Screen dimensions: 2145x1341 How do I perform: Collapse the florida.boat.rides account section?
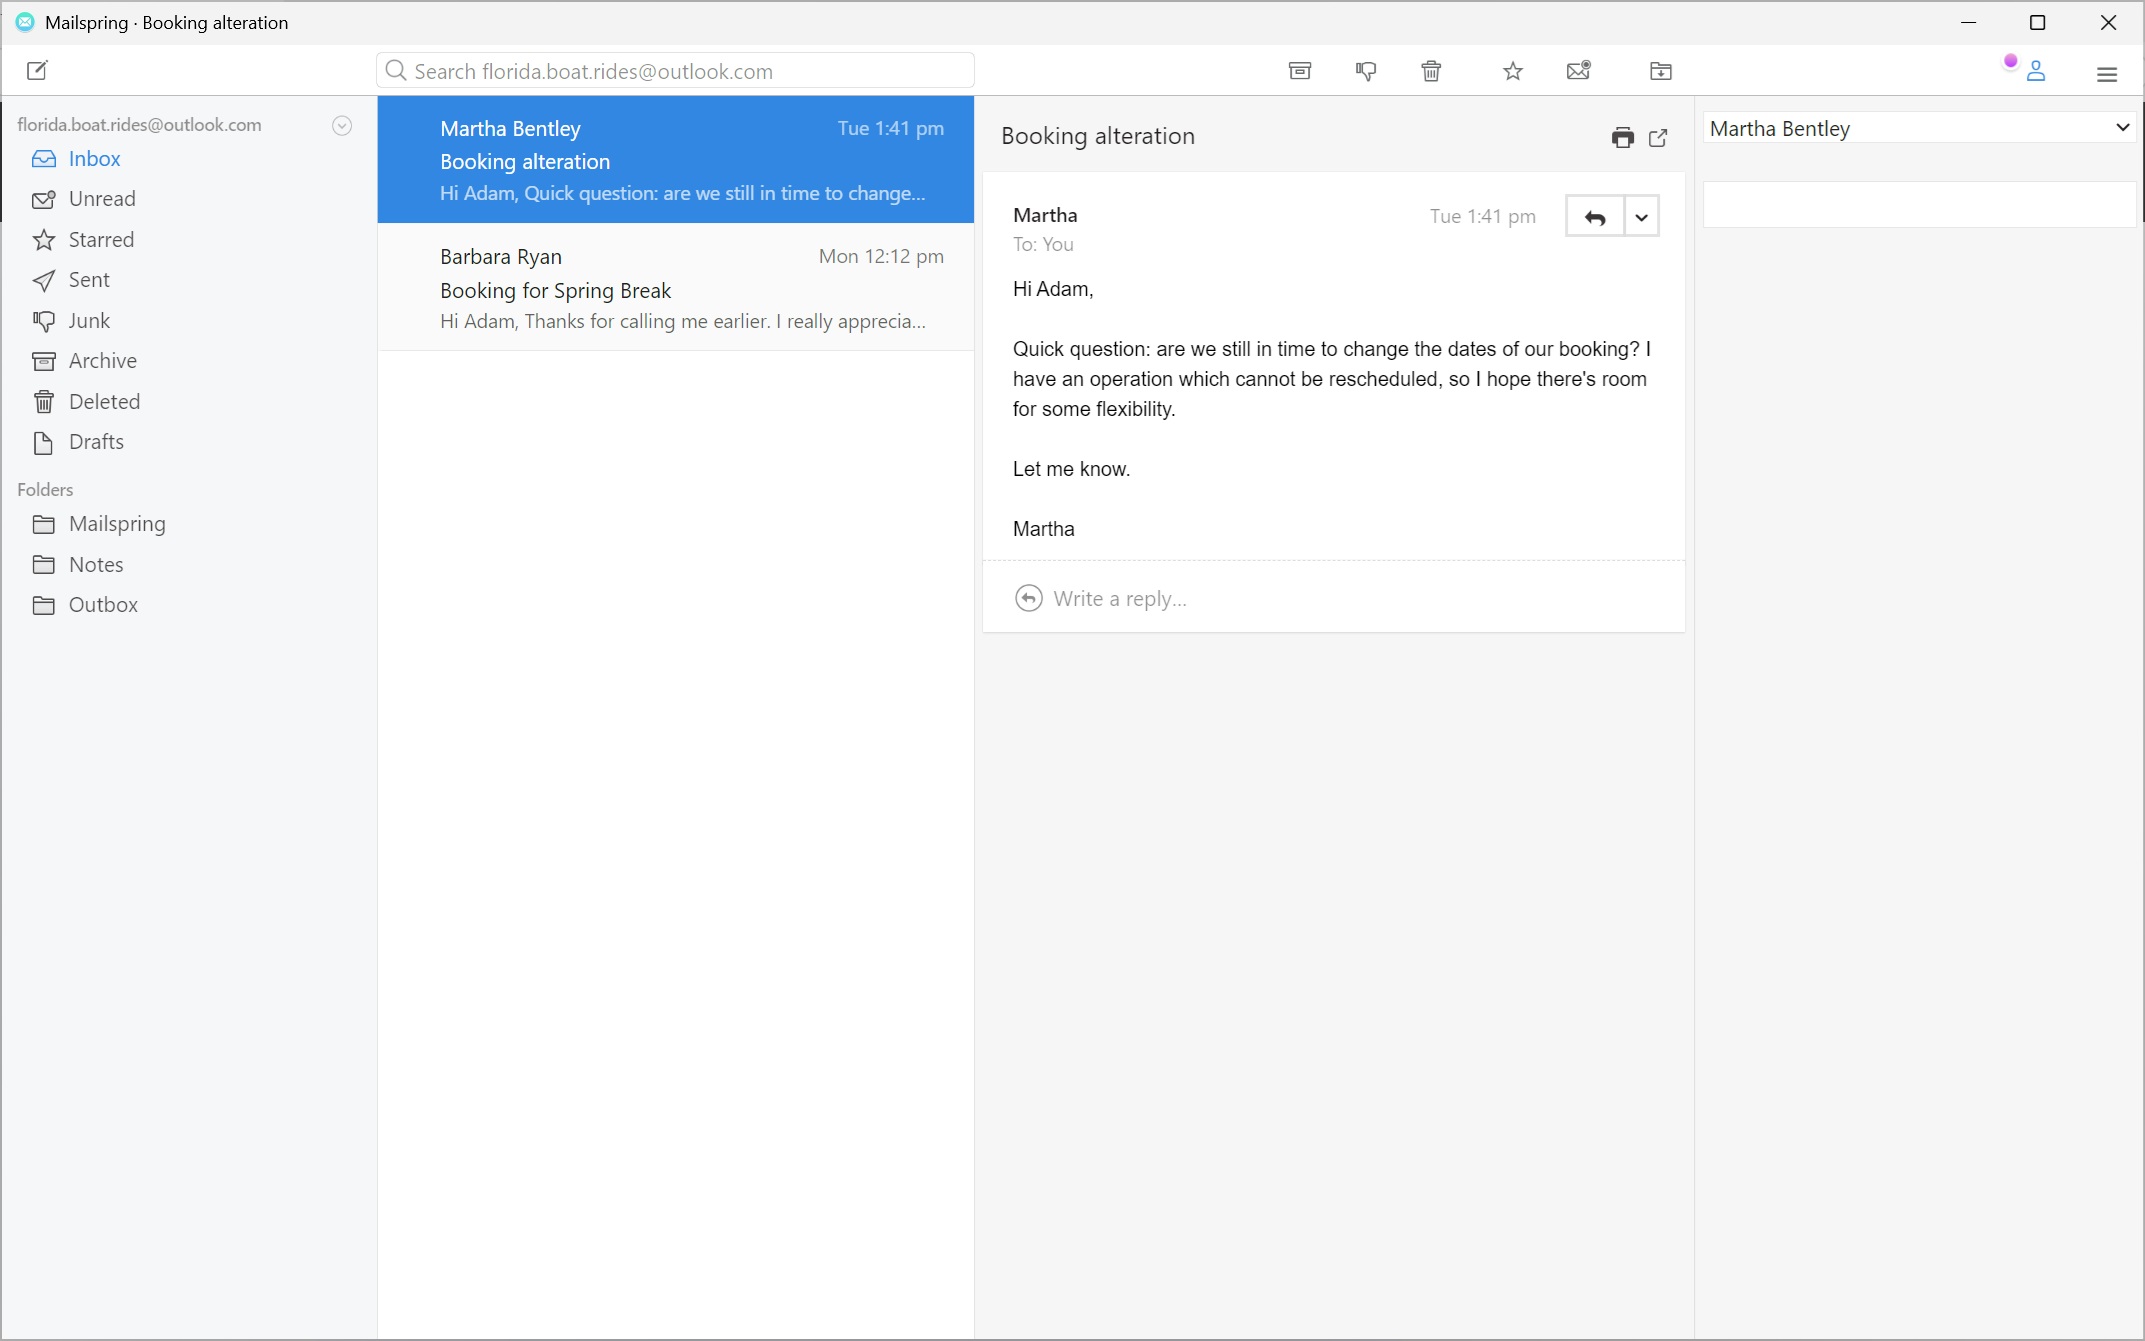(x=341, y=125)
